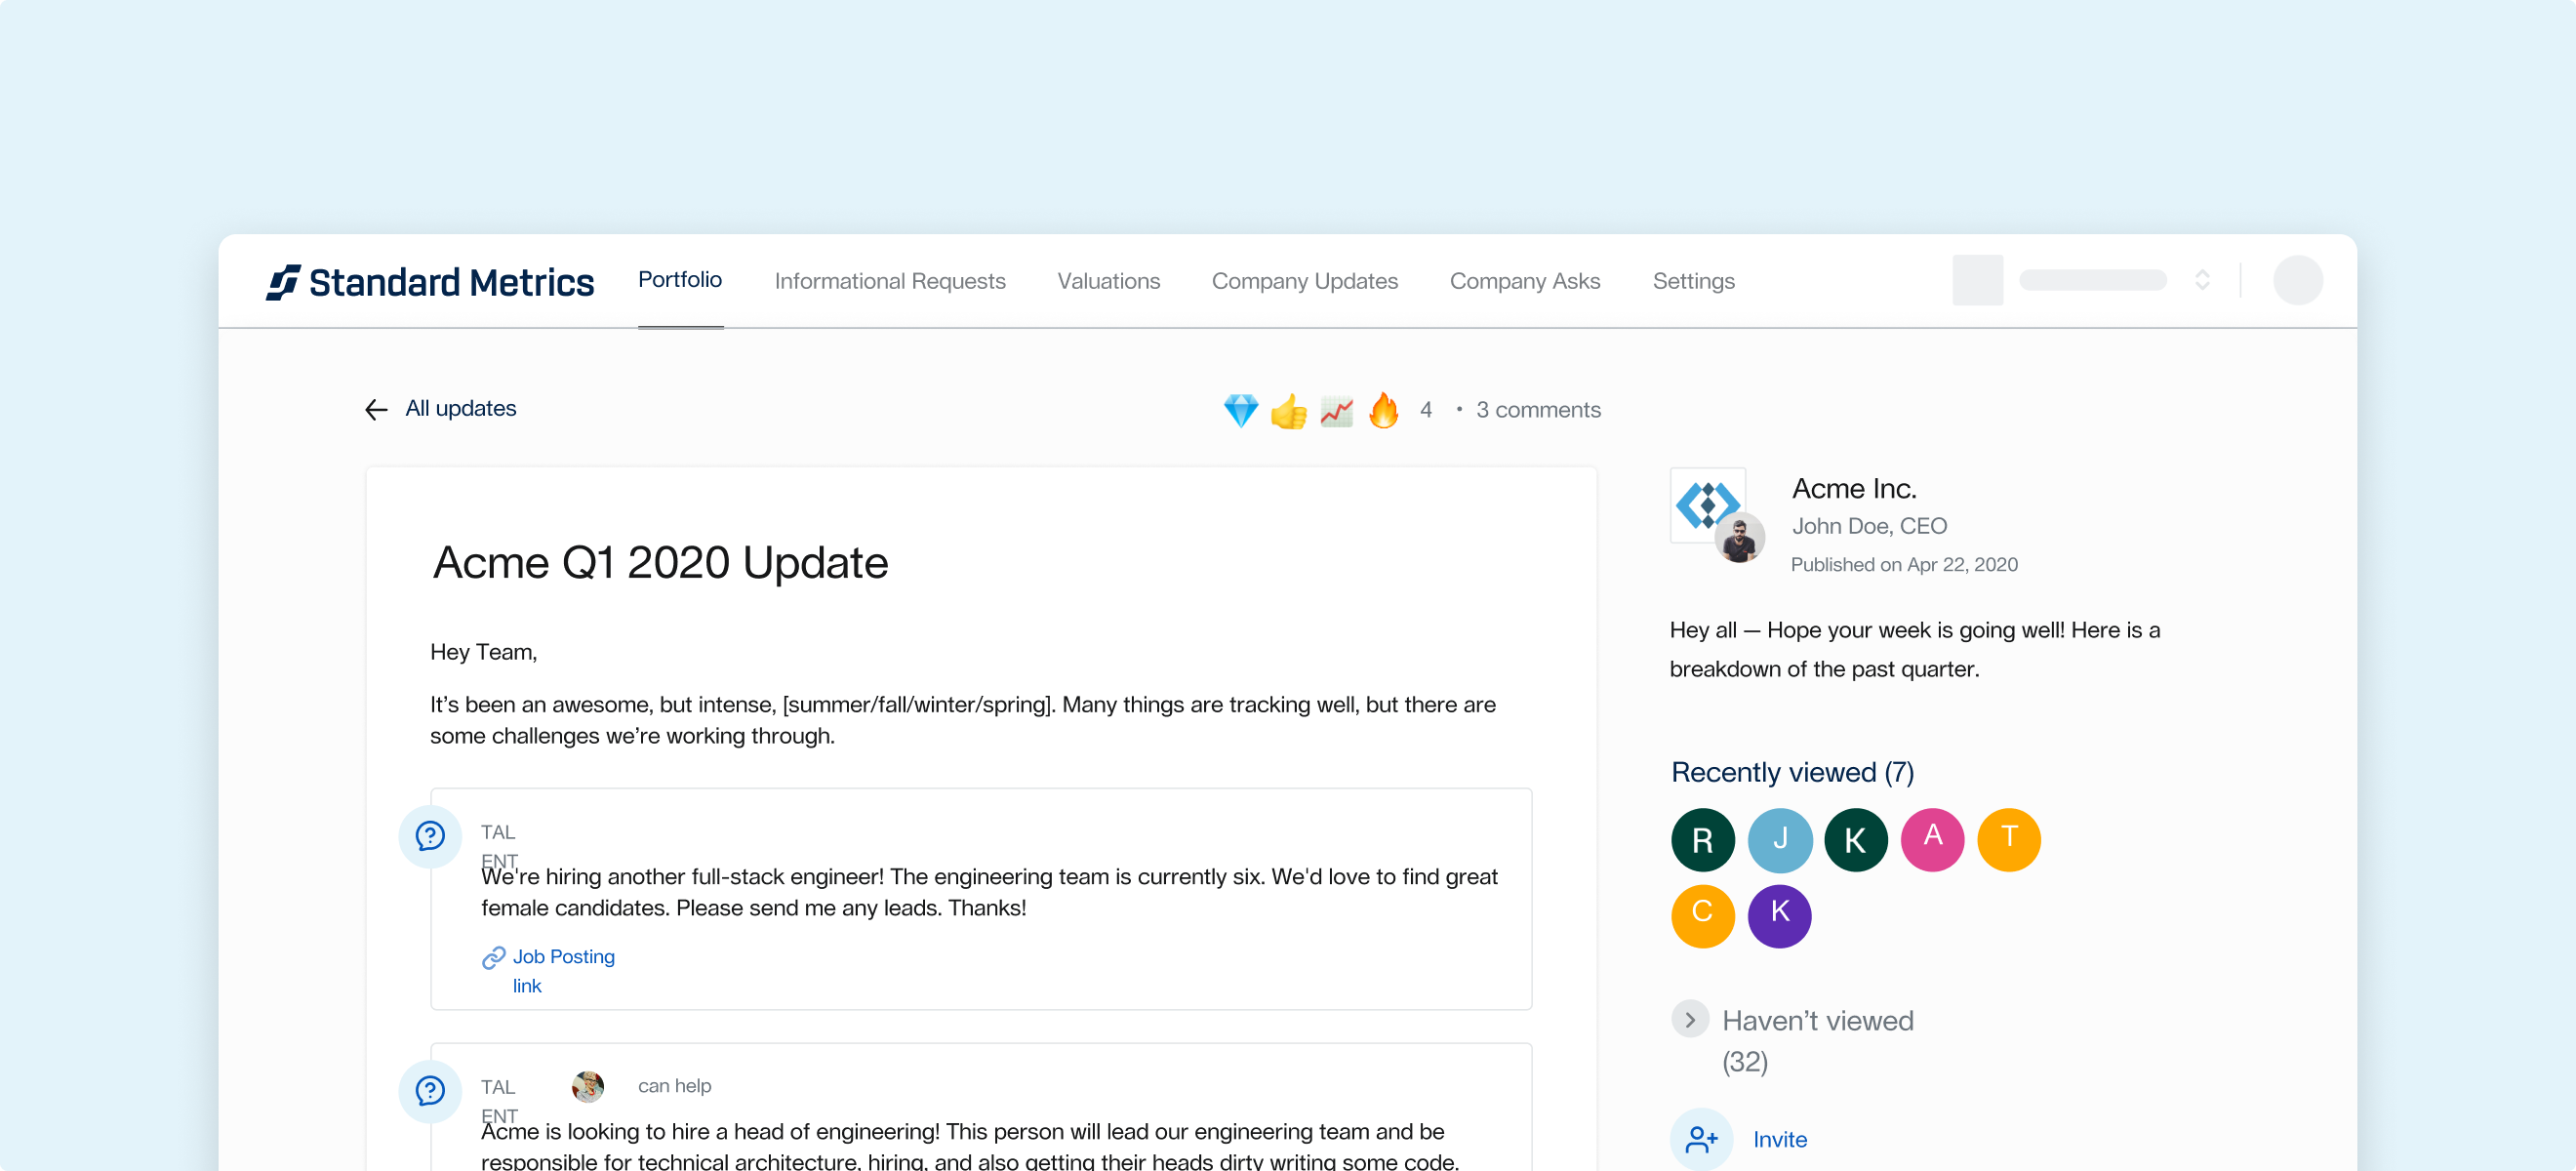
Task: Click the back arrow icon
Action: 376,410
